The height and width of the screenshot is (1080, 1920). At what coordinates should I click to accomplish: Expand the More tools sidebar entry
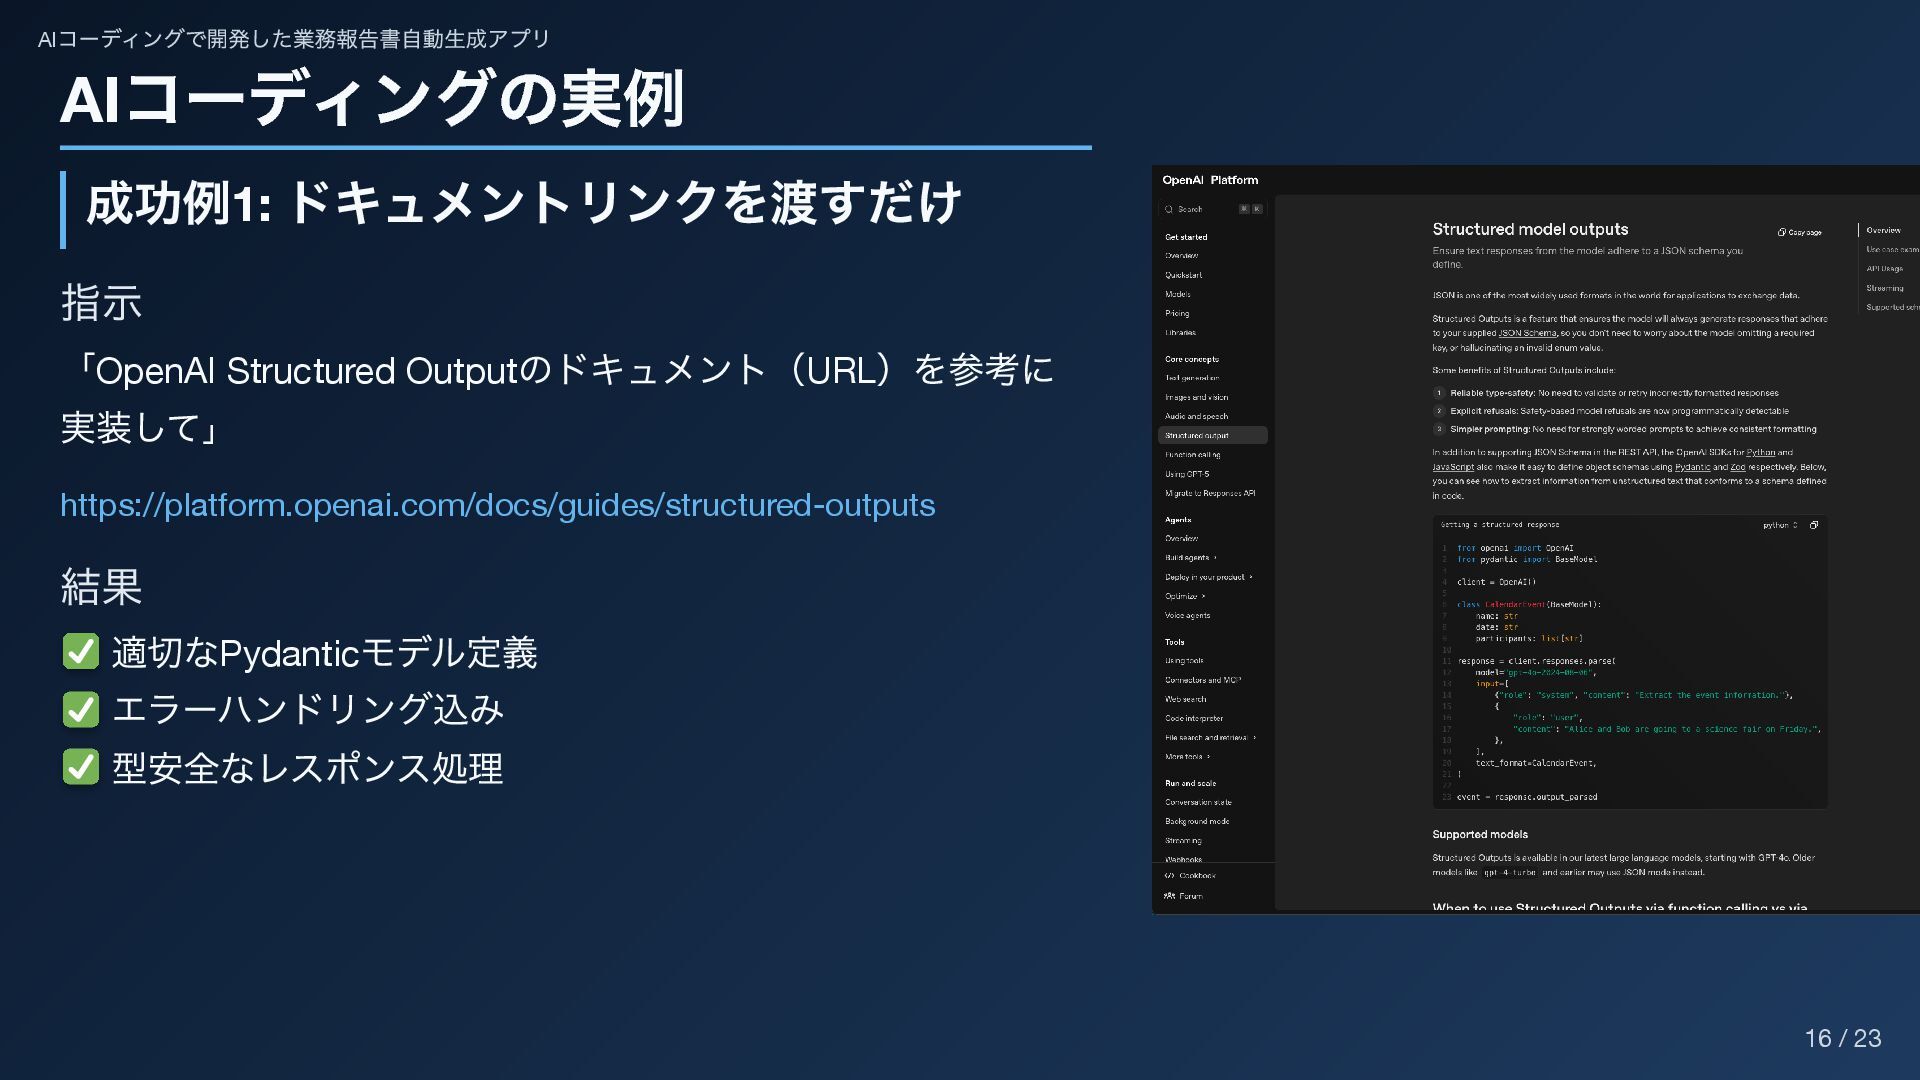point(1186,757)
